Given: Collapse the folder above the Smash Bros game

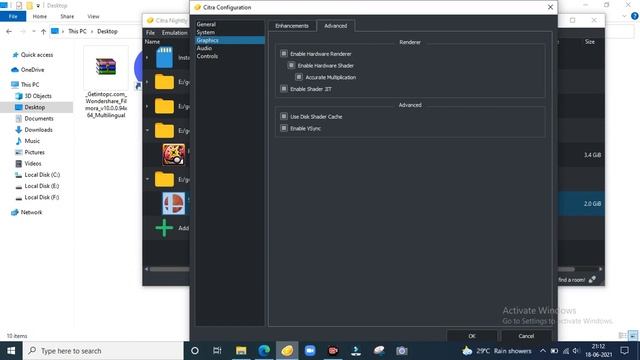Looking at the screenshot, I should point(147,179).
